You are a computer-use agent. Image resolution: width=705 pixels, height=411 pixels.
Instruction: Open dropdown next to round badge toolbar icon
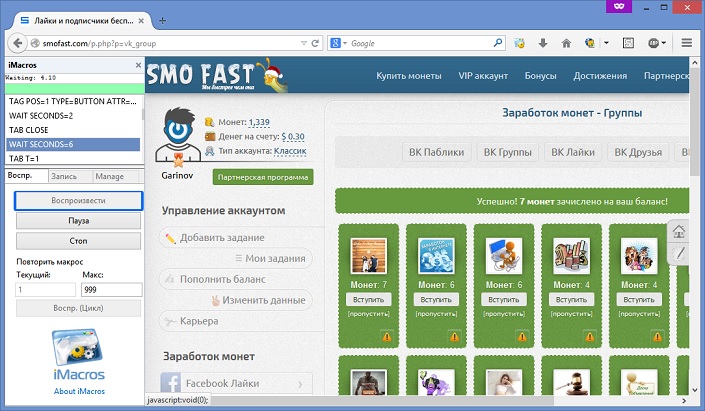(663, 43)
